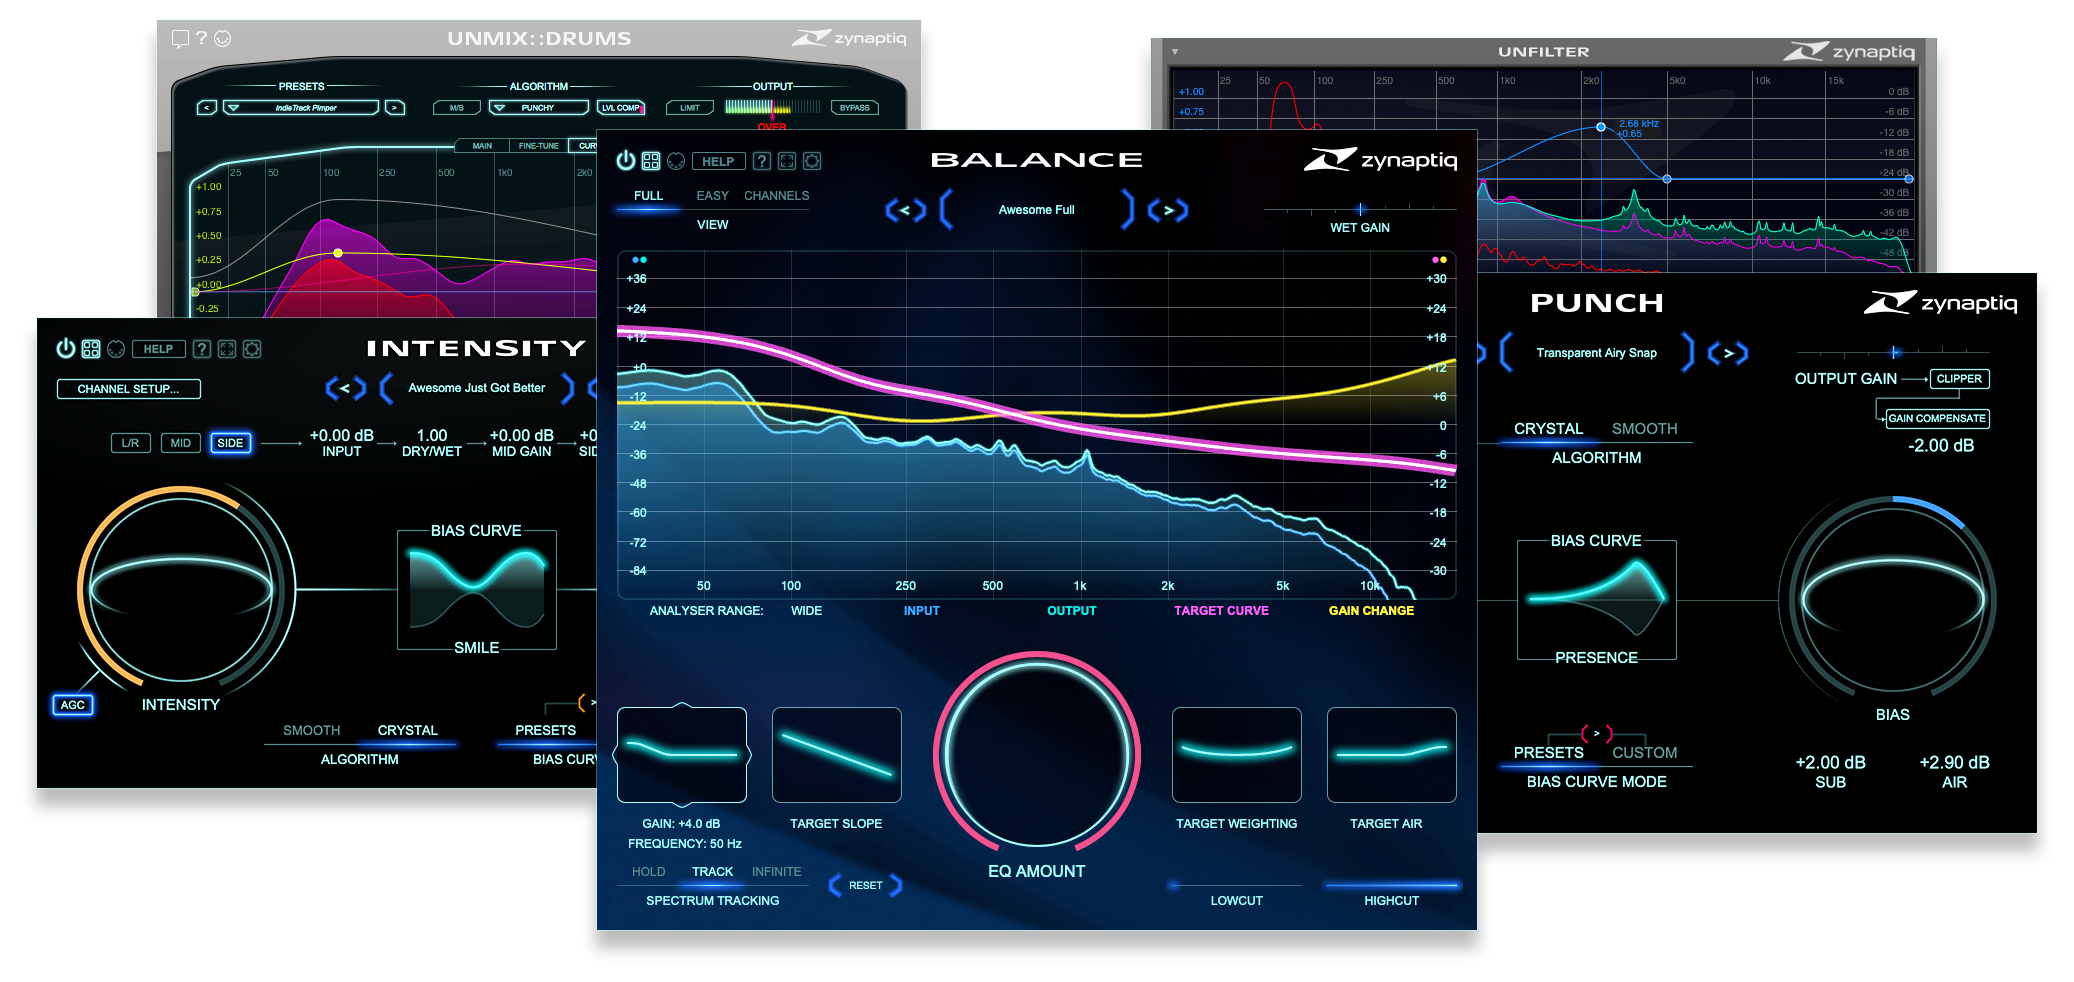2074x982 pixels.
Task: Select the L/R channel in Intensity
Action: (x=131, y=443)
